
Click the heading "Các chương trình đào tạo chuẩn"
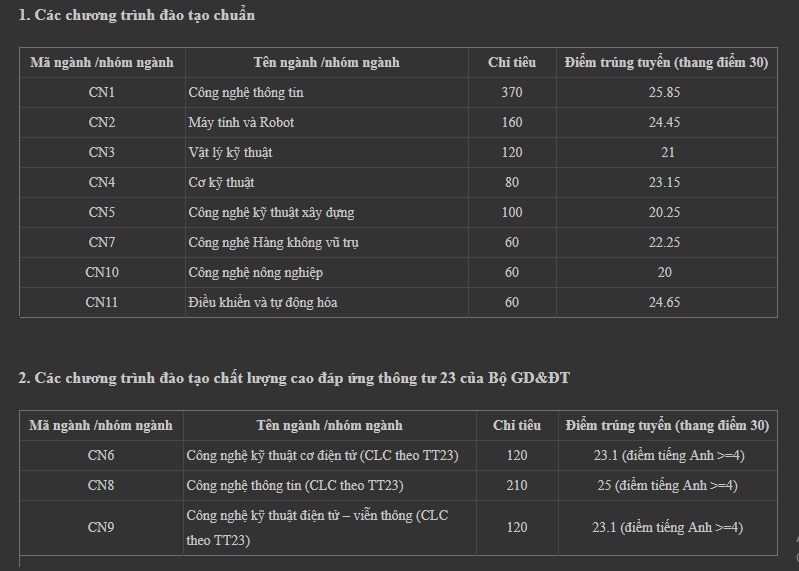[136, 15]
